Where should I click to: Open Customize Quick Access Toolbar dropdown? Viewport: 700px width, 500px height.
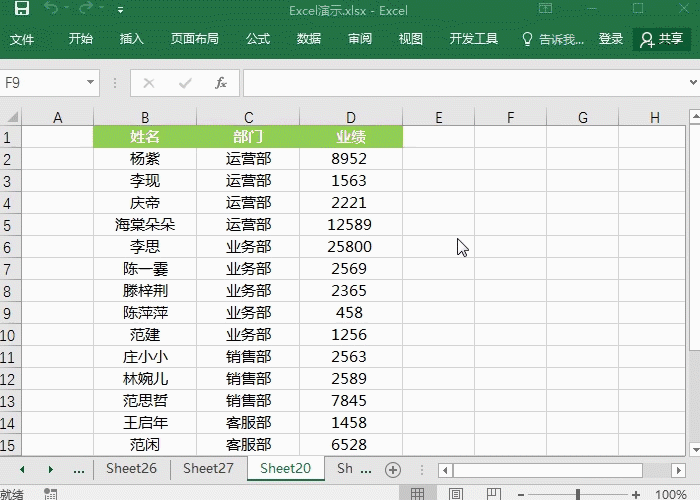121,11
